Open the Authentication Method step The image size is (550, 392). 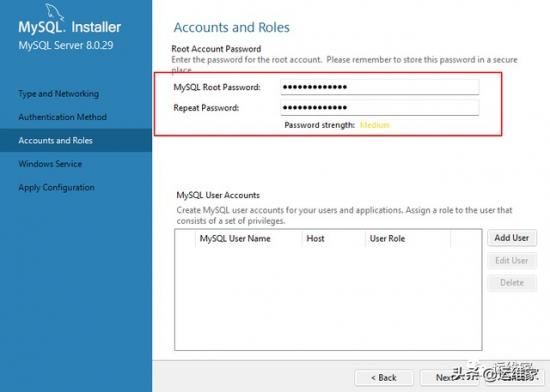click(62, 117)
